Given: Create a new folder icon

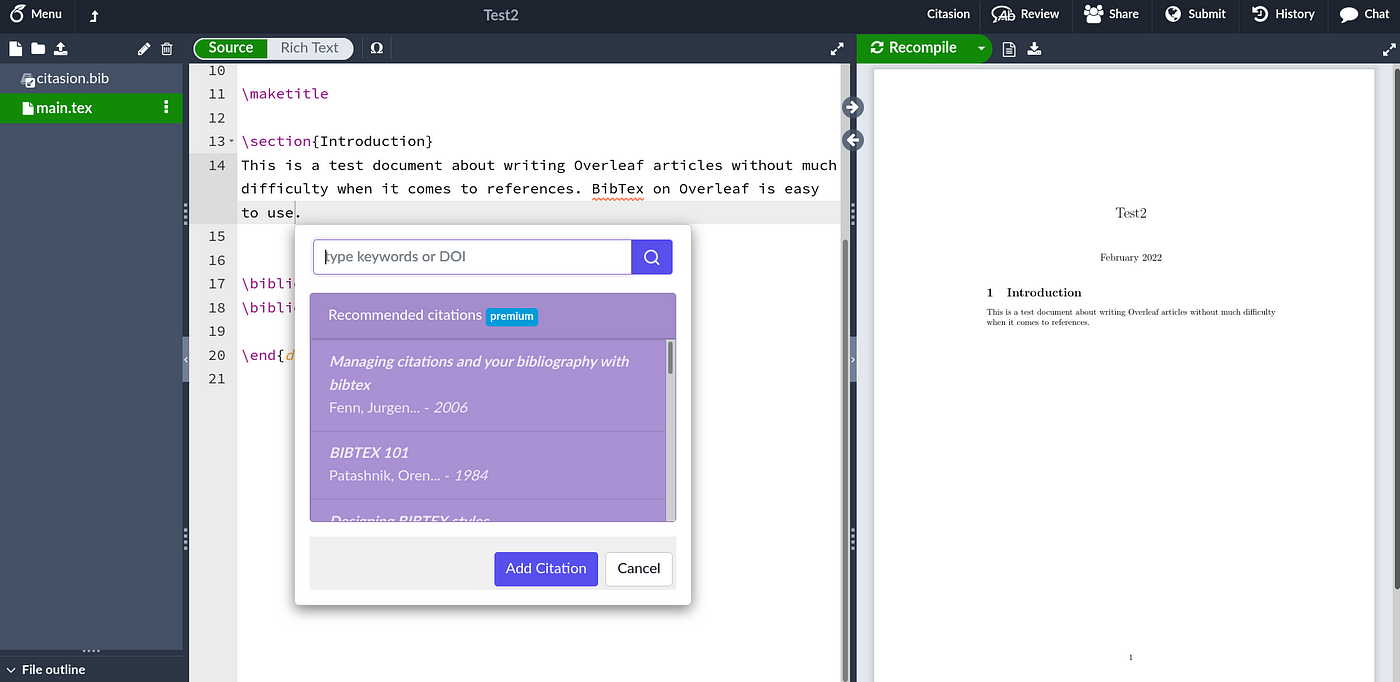Looking at the screenshot, I should [38, 48].
